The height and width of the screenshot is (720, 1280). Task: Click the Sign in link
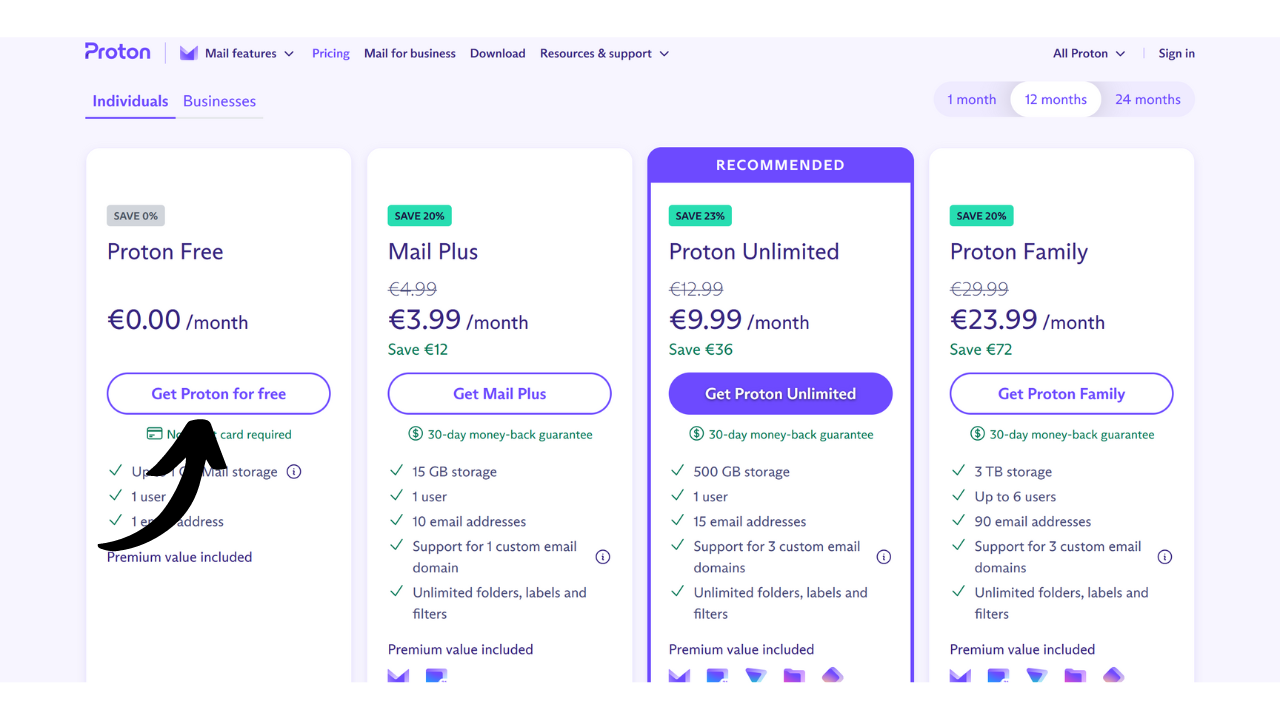click(1176, 54)
